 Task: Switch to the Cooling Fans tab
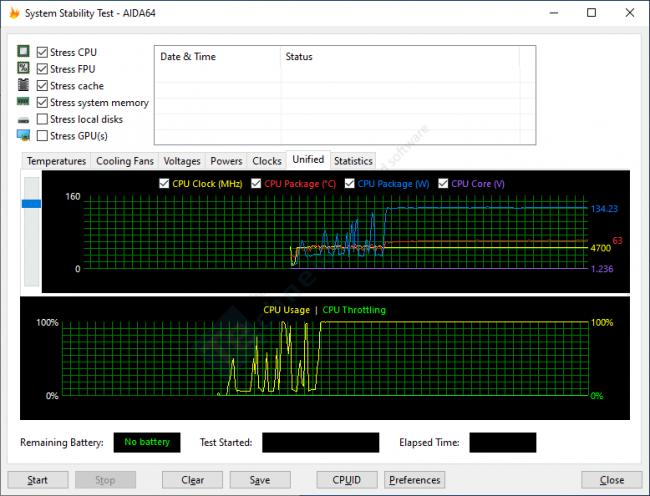pyautogui.click(x=125, y=161)
